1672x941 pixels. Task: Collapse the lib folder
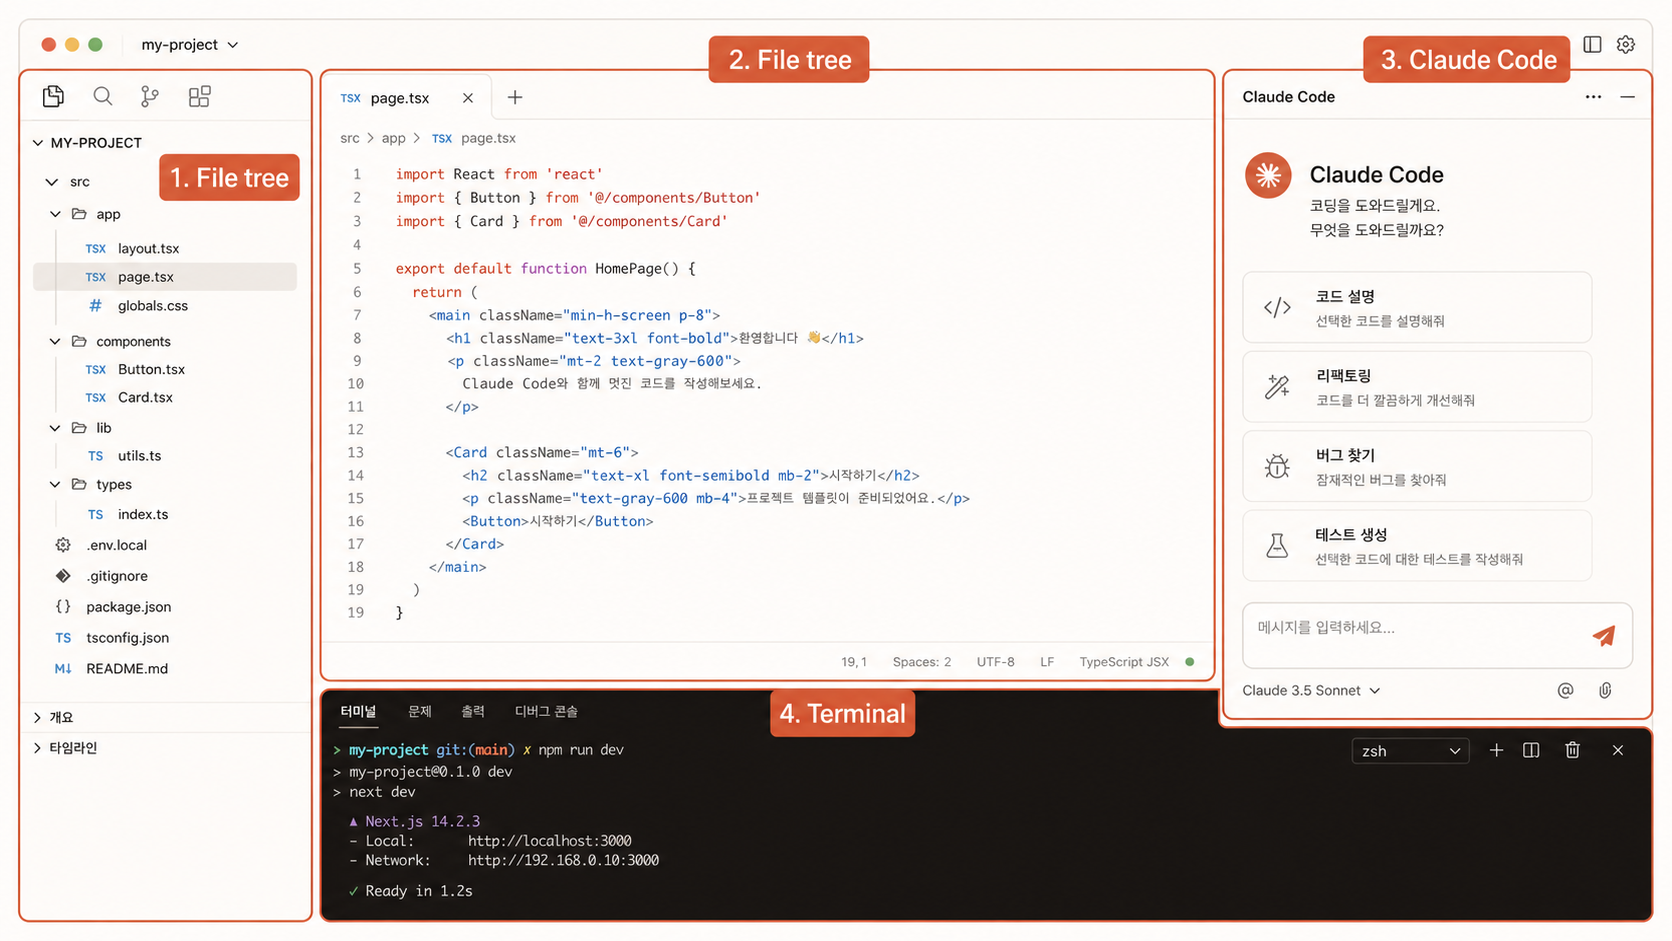pyautogui.click(x=56, y=428)
